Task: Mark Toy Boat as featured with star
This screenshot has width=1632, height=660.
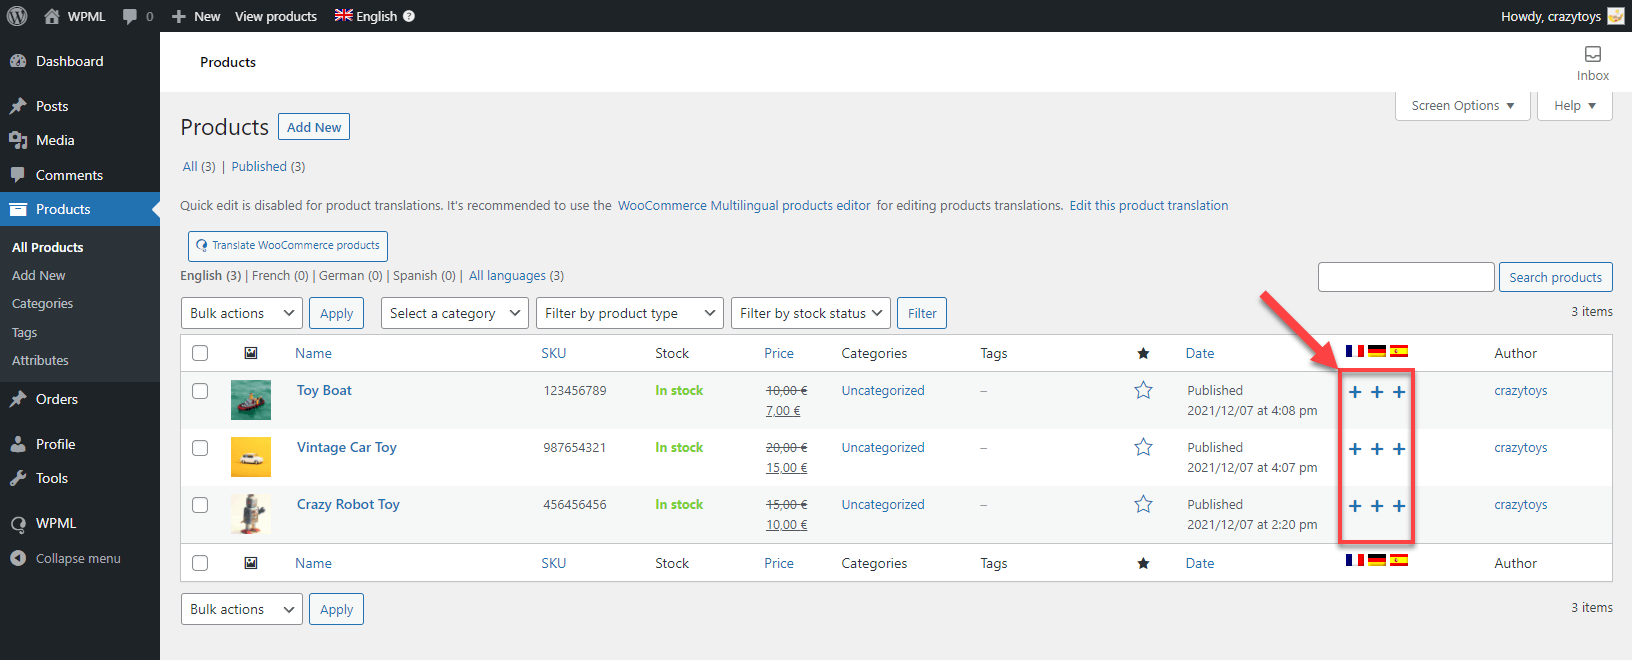Action: coord(1143,390)
